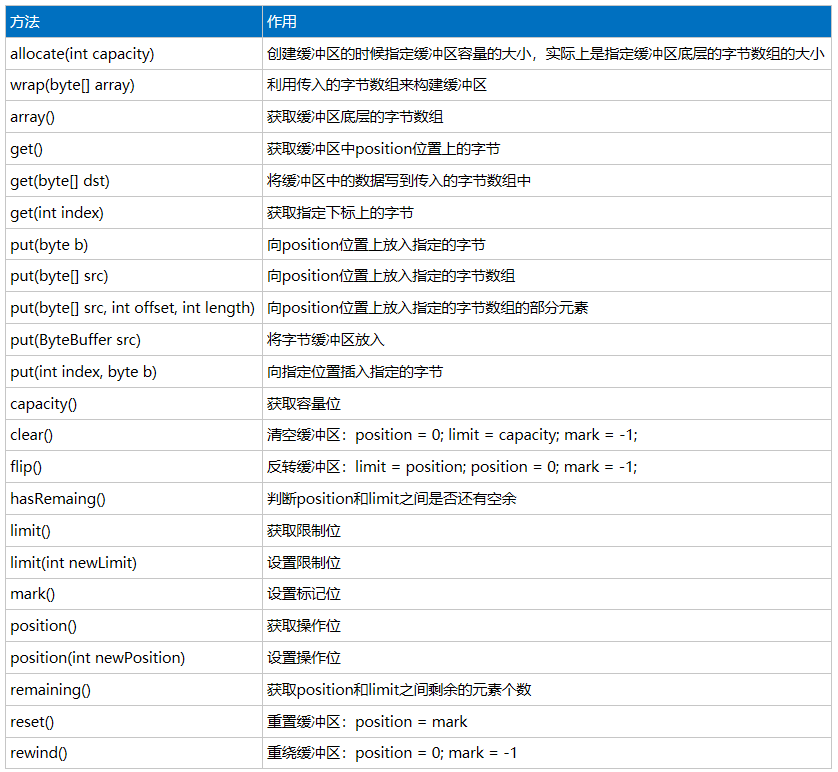Click the description ending 部分元素

428,308
